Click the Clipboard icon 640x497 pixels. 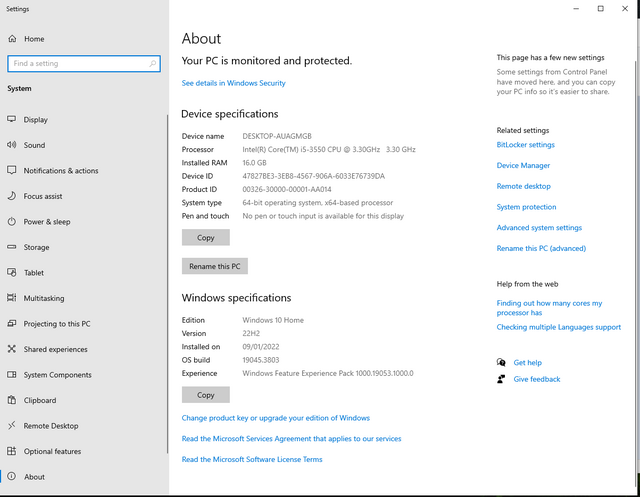click(x=12, y=400)
